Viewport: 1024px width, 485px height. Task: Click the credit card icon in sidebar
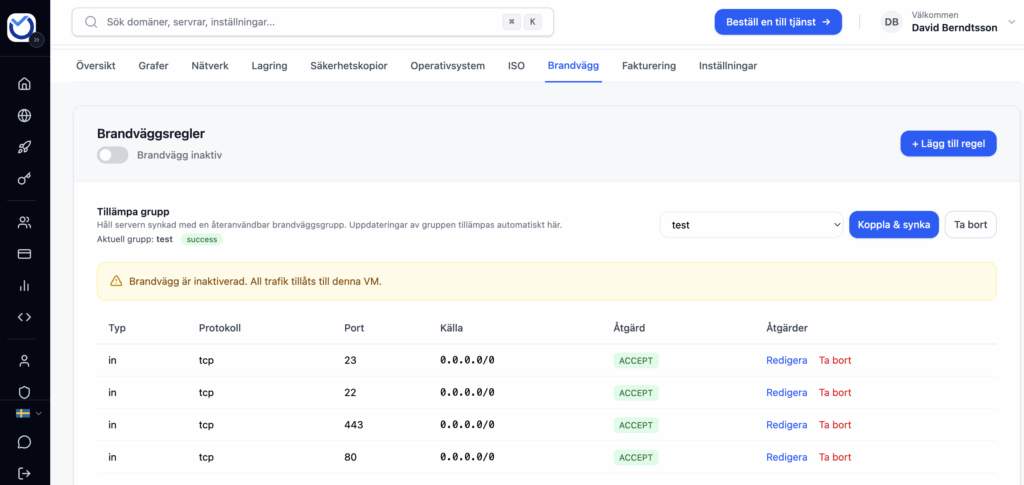25,254
